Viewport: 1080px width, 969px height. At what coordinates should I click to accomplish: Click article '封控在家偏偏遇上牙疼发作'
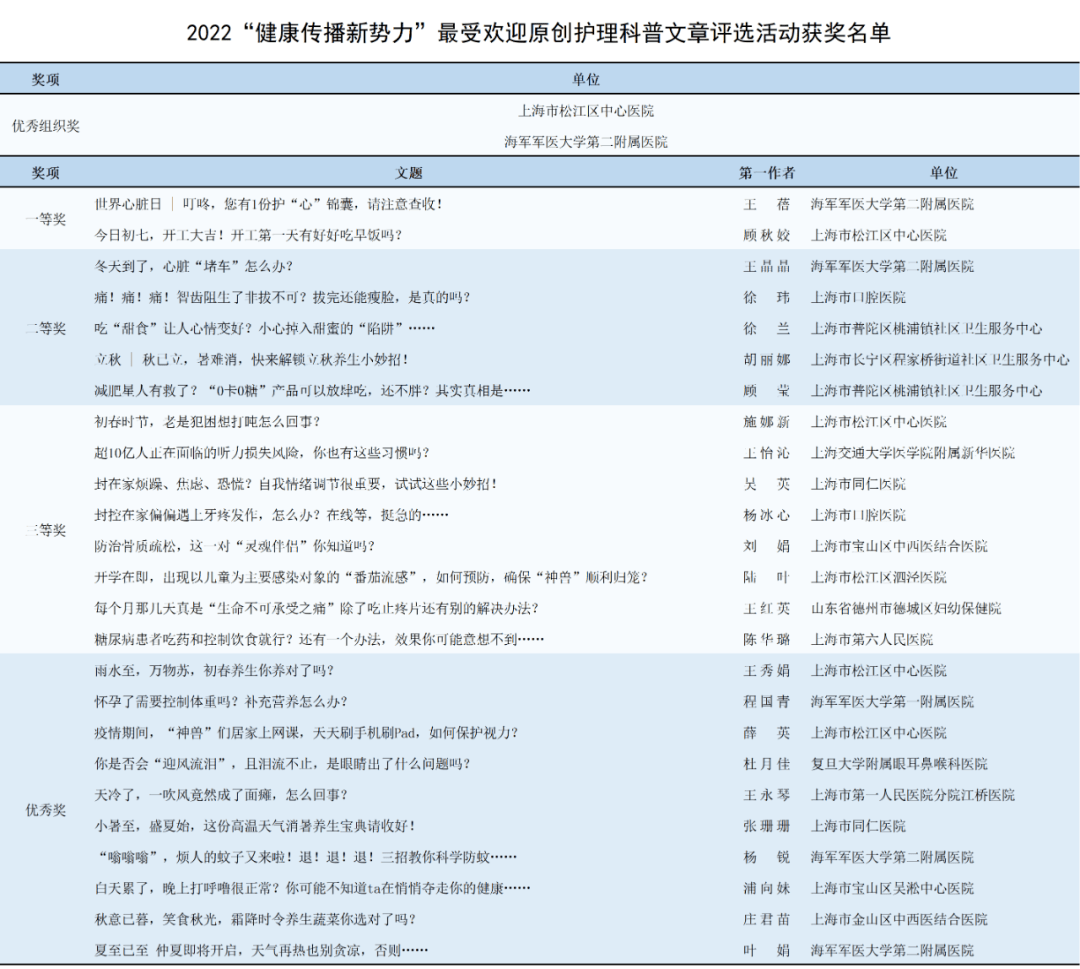(x=271, y=514)
